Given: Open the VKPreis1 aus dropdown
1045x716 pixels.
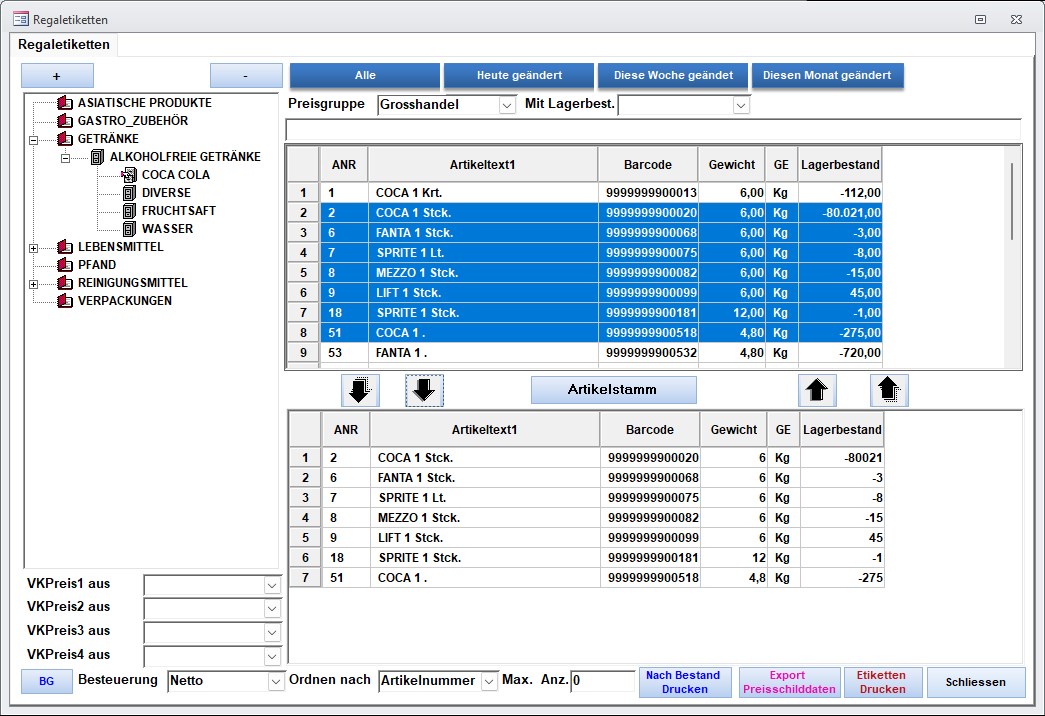Looking at the screenshot, I should [272, 585].
